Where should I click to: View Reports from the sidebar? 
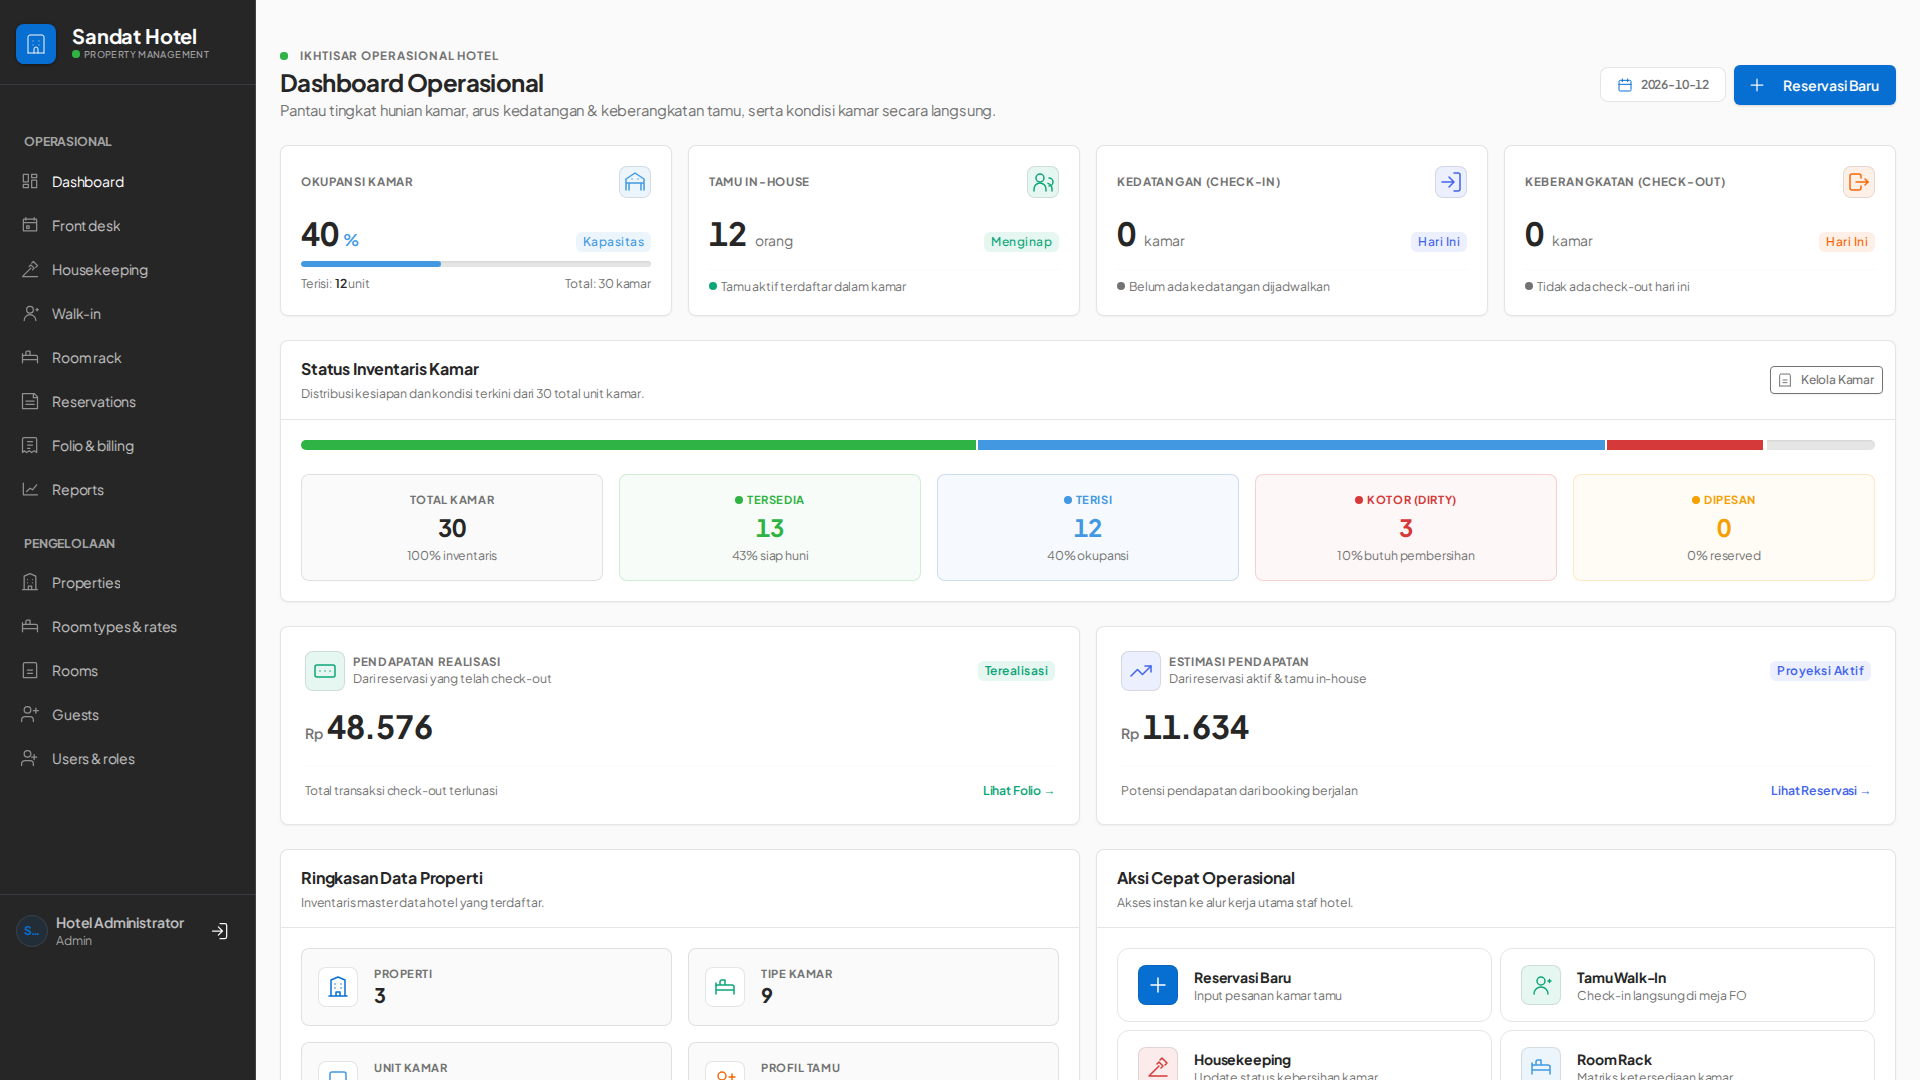point(128,490)
